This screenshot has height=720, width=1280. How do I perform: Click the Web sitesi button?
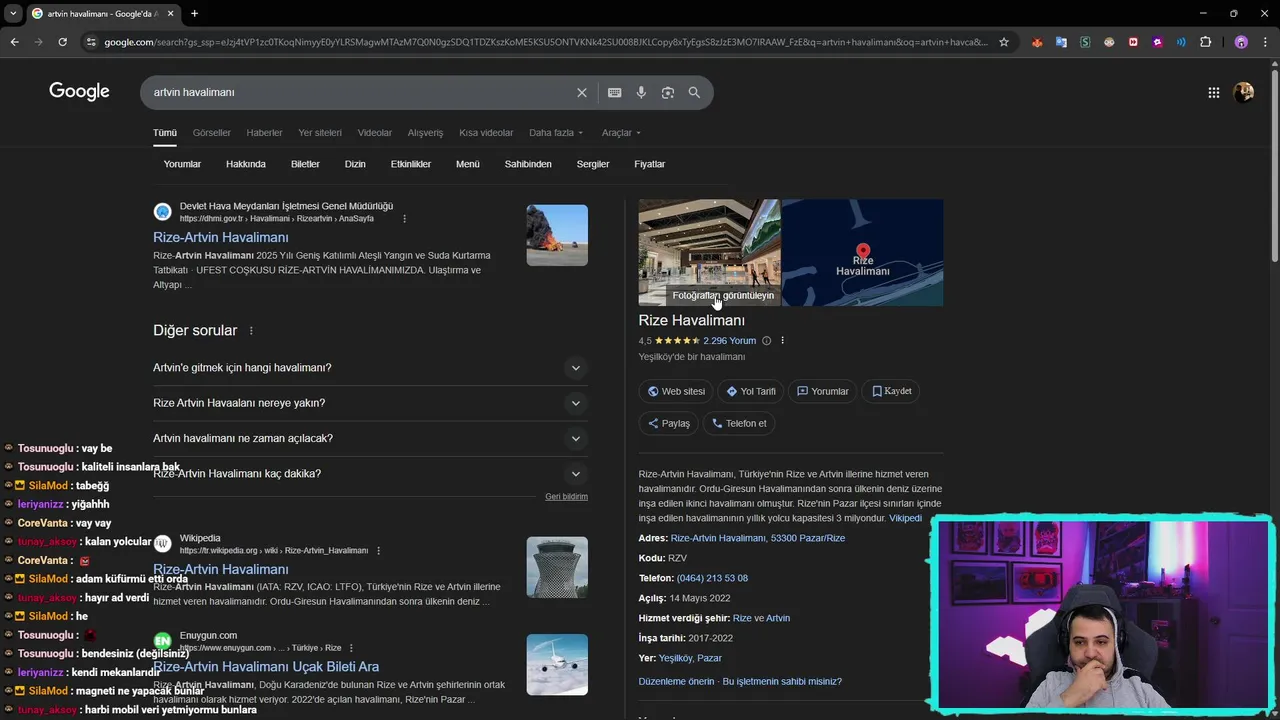pos(676,391)
